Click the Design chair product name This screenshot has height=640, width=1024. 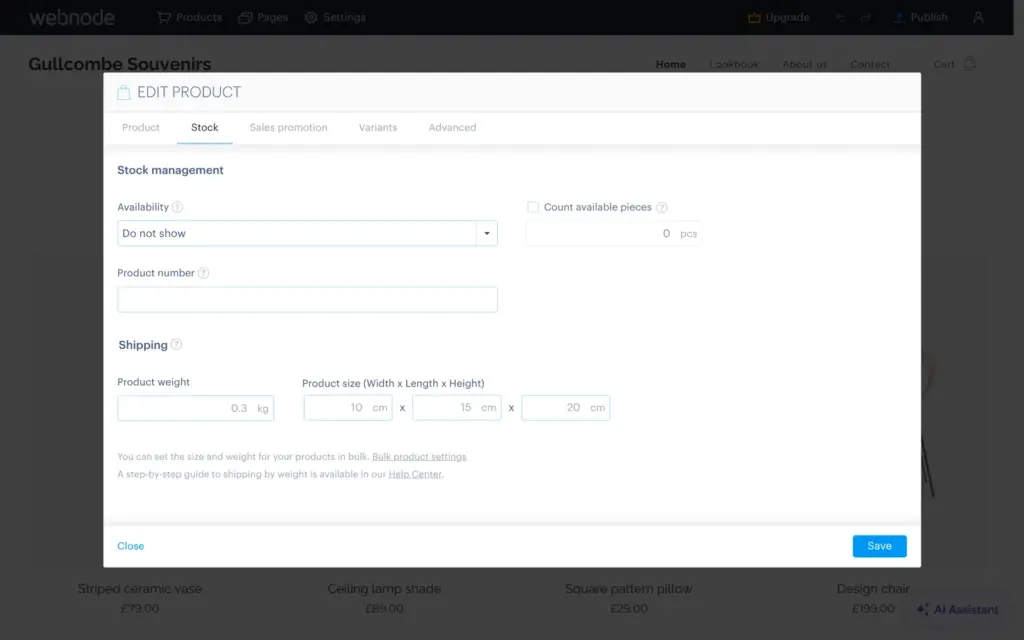(873, 588)
